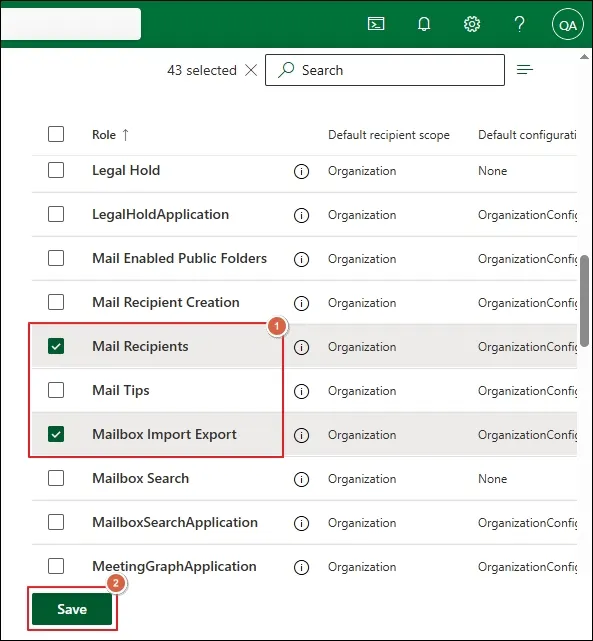Image resolution: width=593 pixels, height=641 pixels.
Task: Click scrollbar up arrow
Action: click(x=584, y=57)
